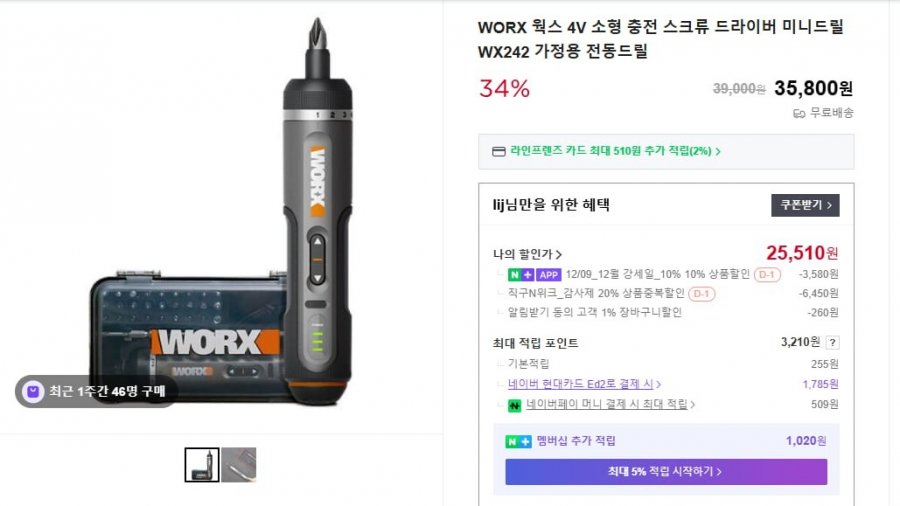Click the 최근 1주간 46명 구매 badge
The image size is (900, 506).
(x=96, y=391)
